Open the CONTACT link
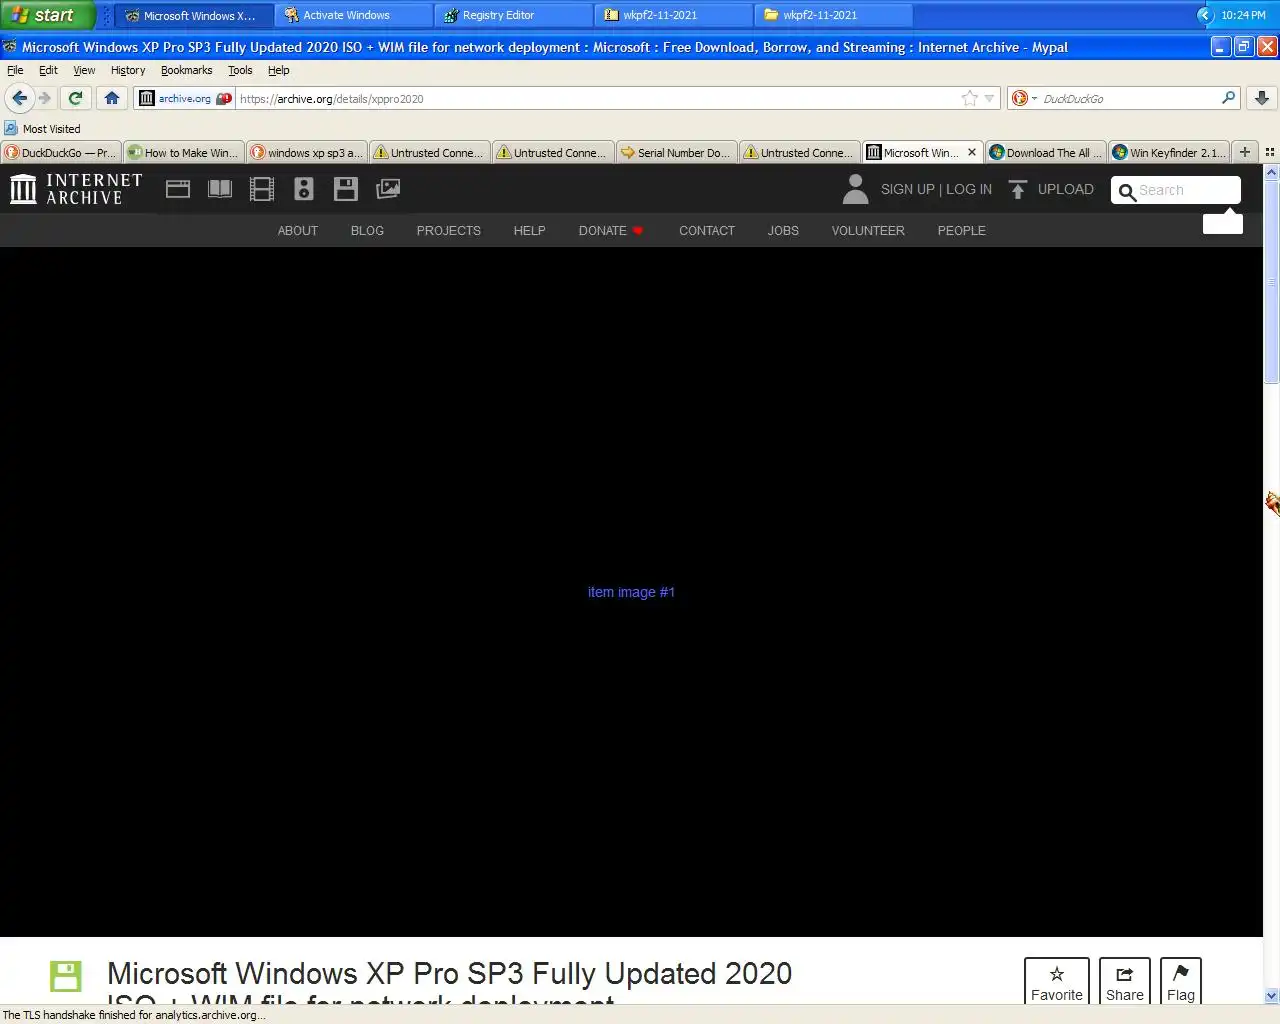The width and height of the screenshot is (1280, 1024). (x=707, y=230)
